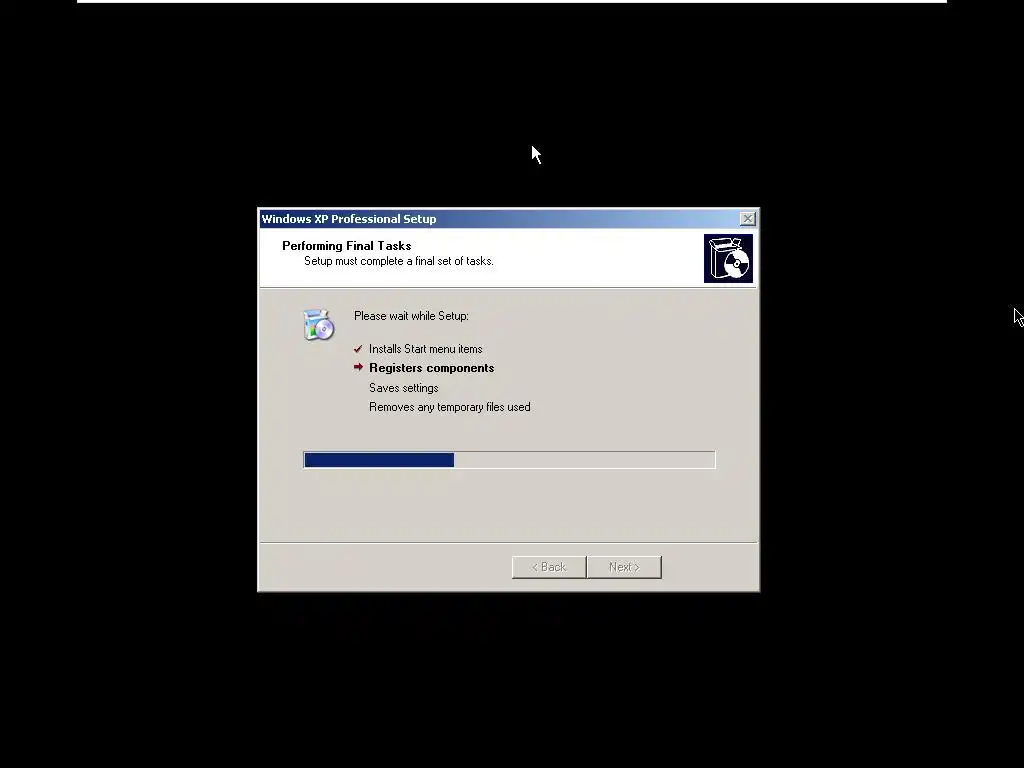
Task: Click the red arrow beside Registers components
Action: (x=358, y=367)
